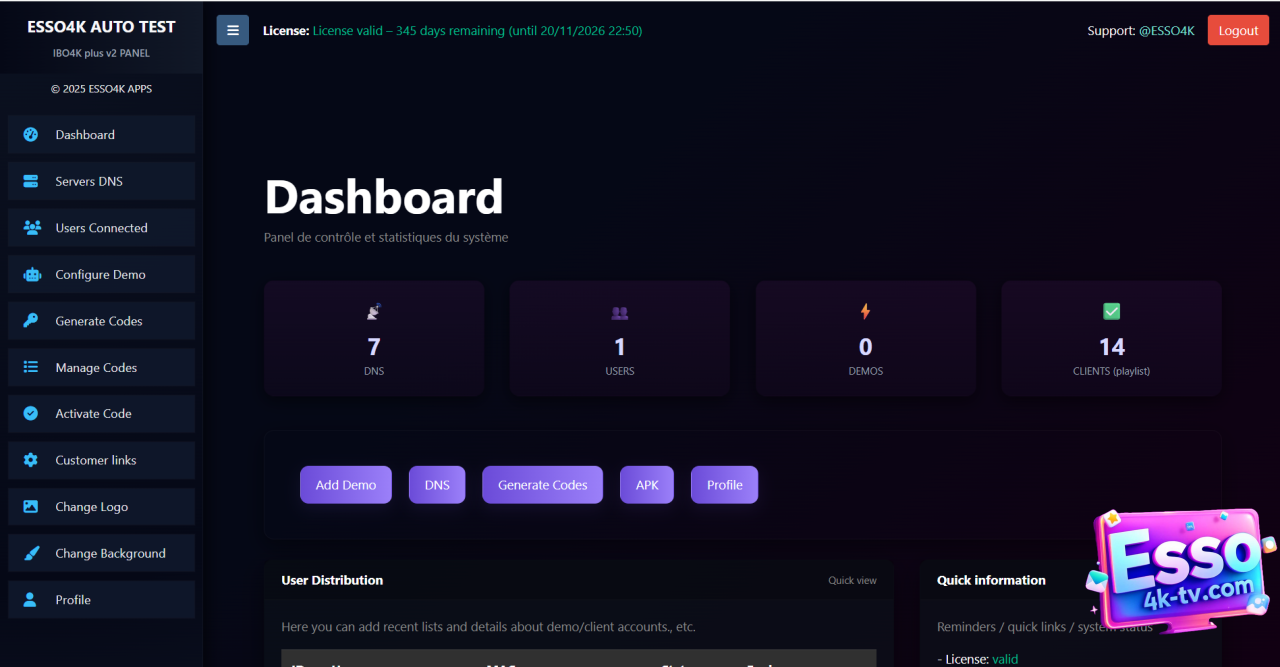
Task: Click the Generate Codes key icon
Action: 31,321
